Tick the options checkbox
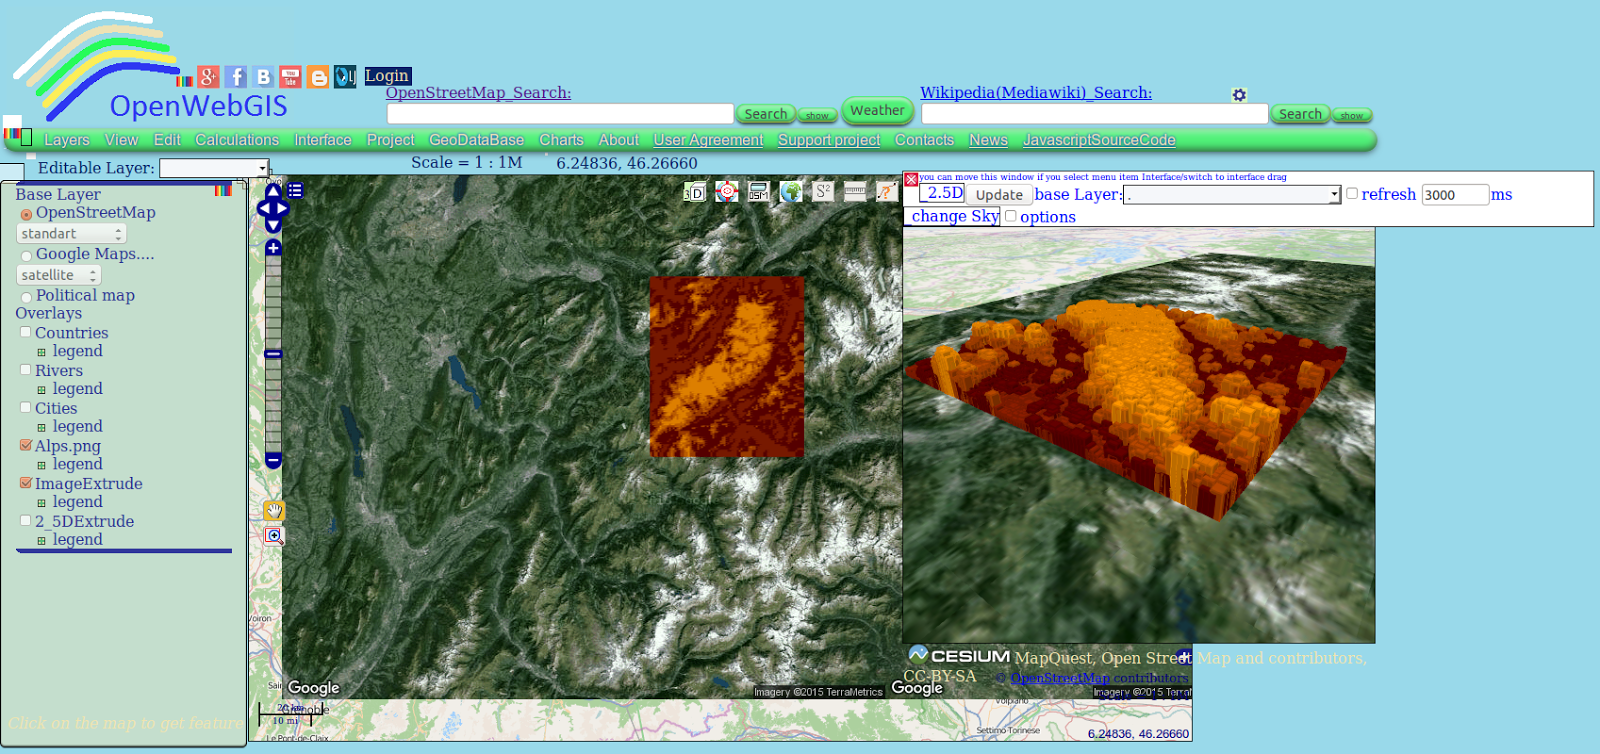This screenshot has width=1600, height=754. point(1011,215)
